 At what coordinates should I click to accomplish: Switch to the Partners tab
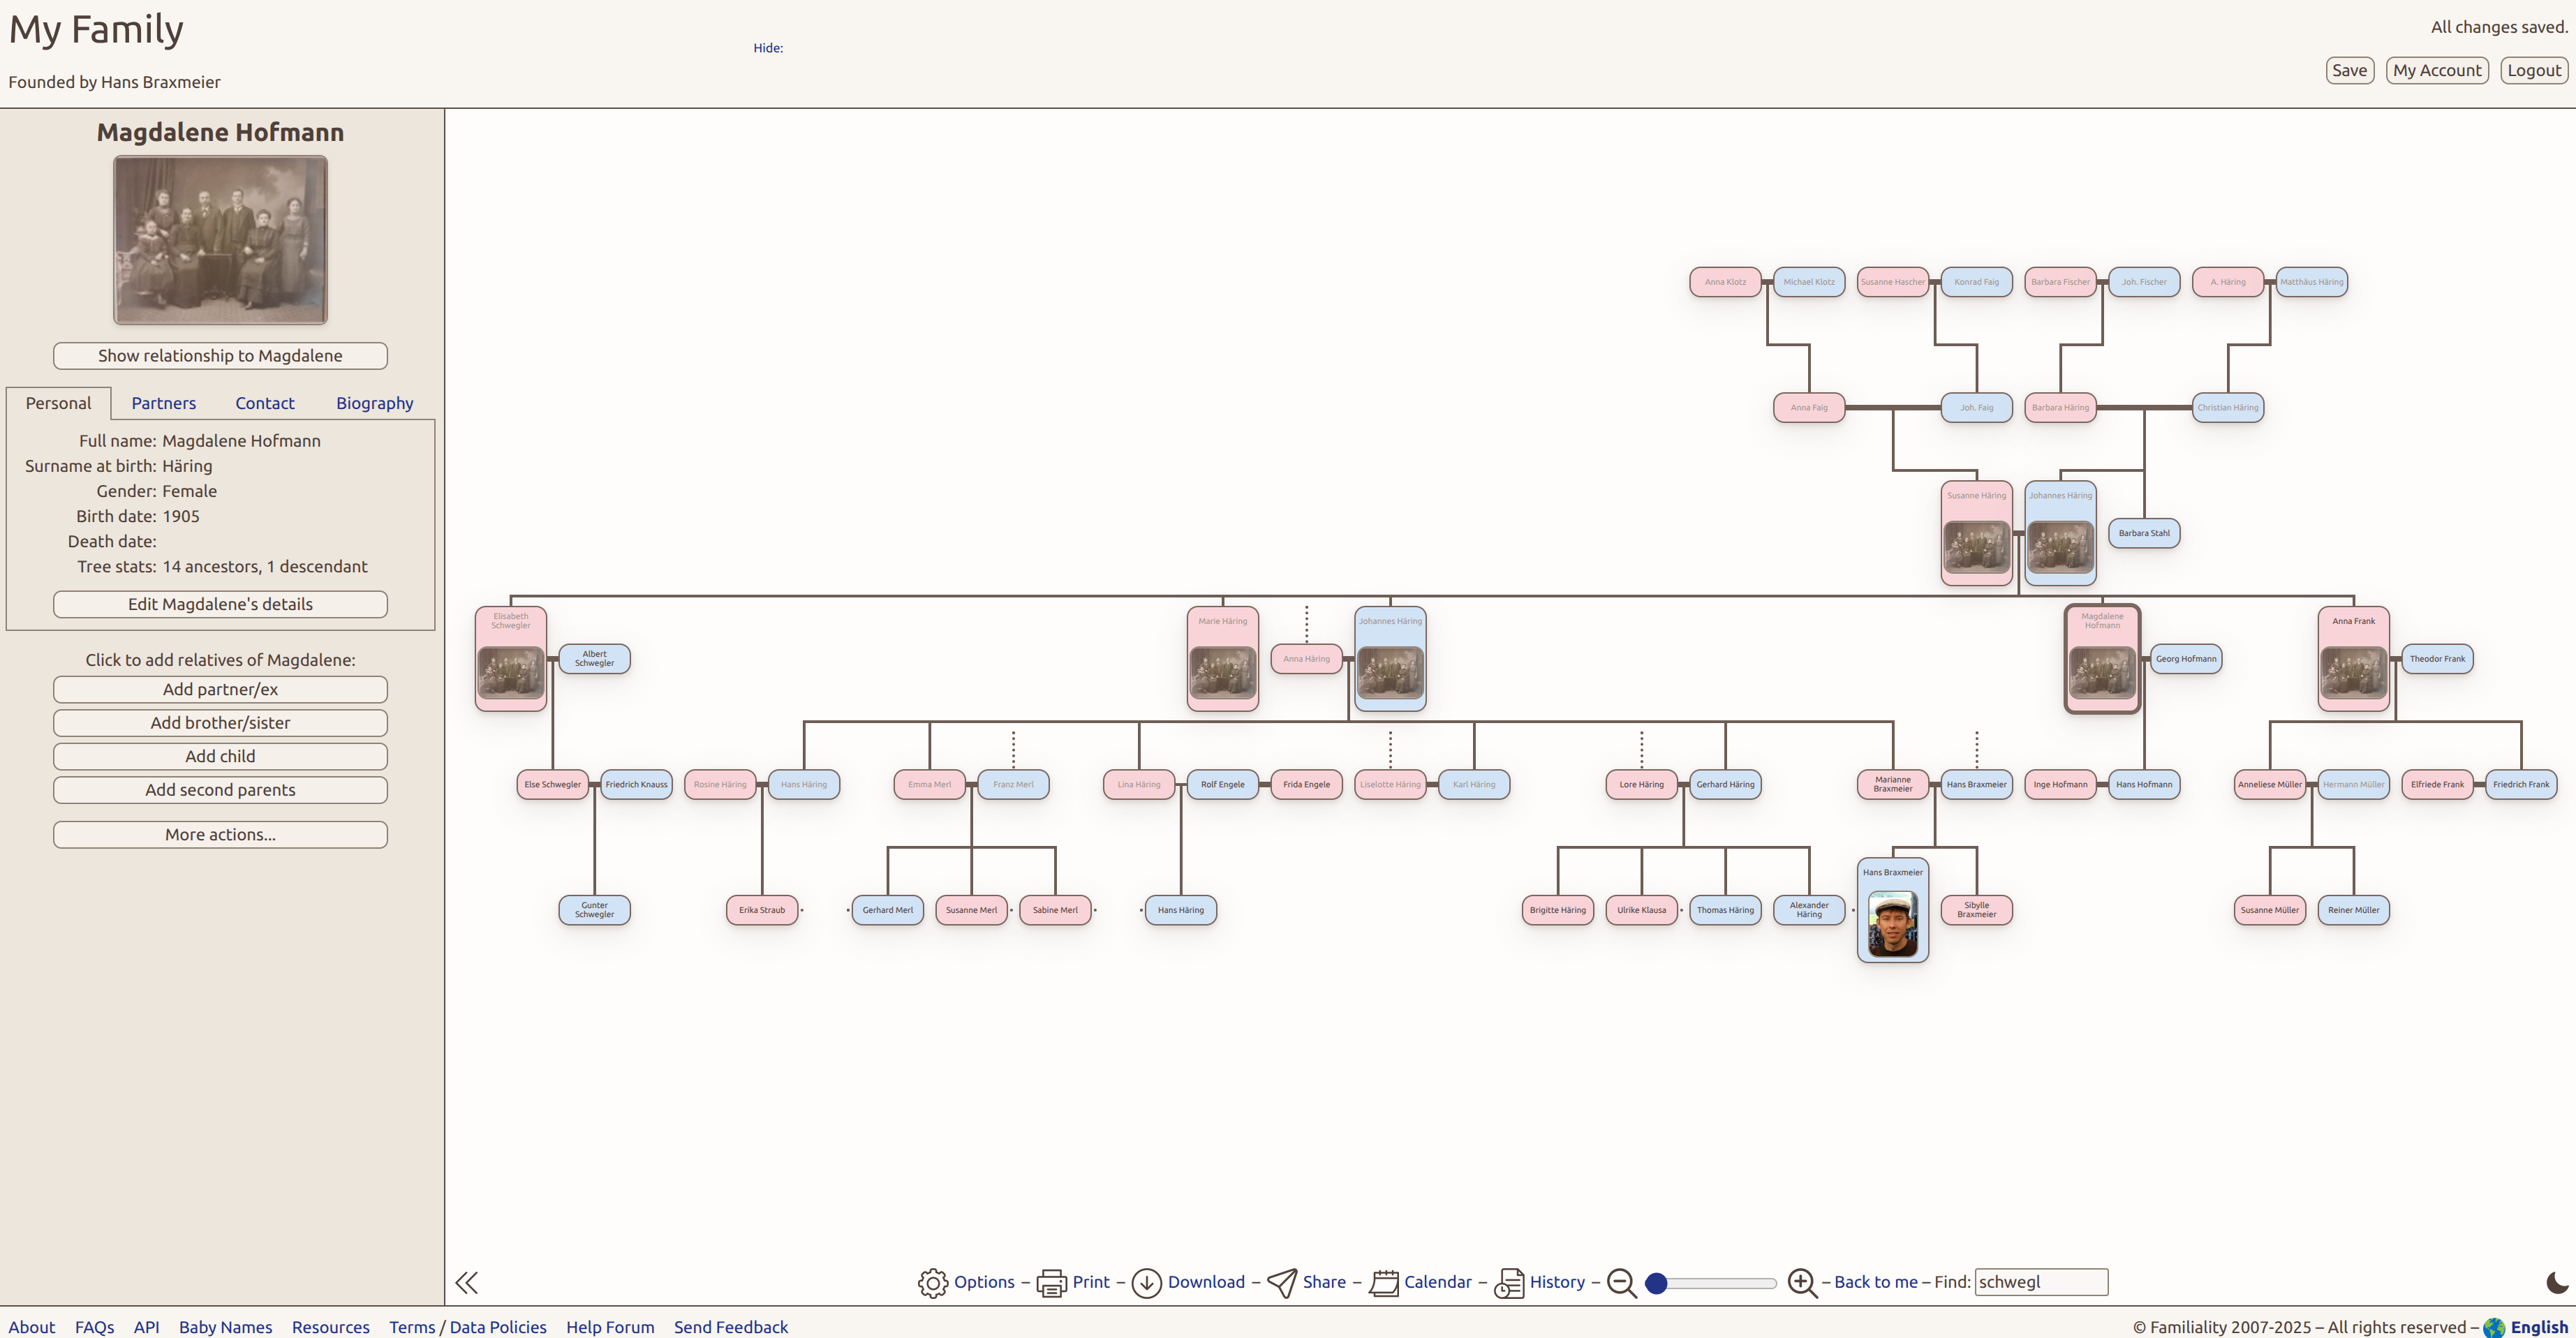(163, 403)
